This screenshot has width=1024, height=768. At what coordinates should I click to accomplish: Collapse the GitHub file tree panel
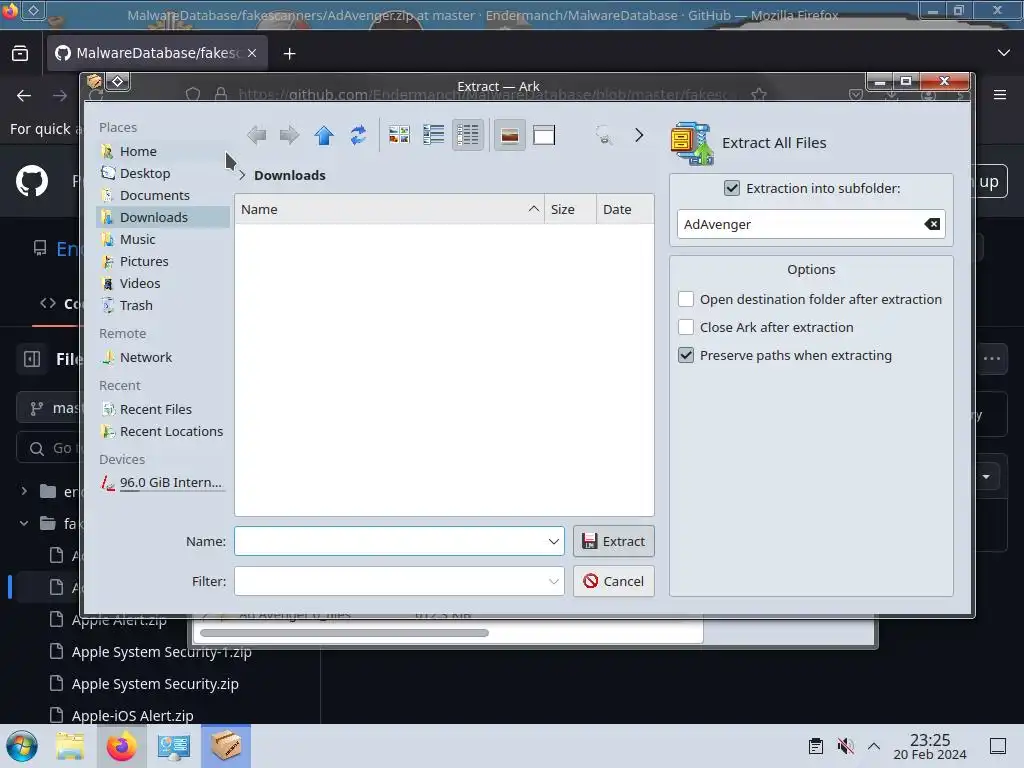click(x=32, y=359)
